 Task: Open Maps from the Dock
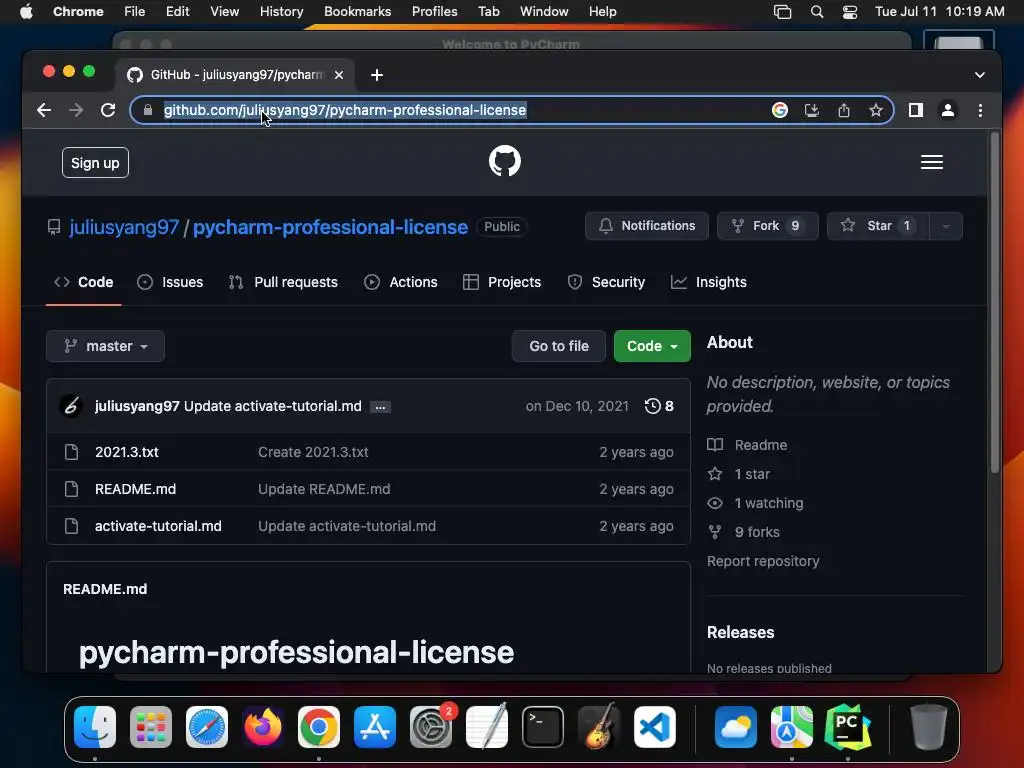pos(792,727)
